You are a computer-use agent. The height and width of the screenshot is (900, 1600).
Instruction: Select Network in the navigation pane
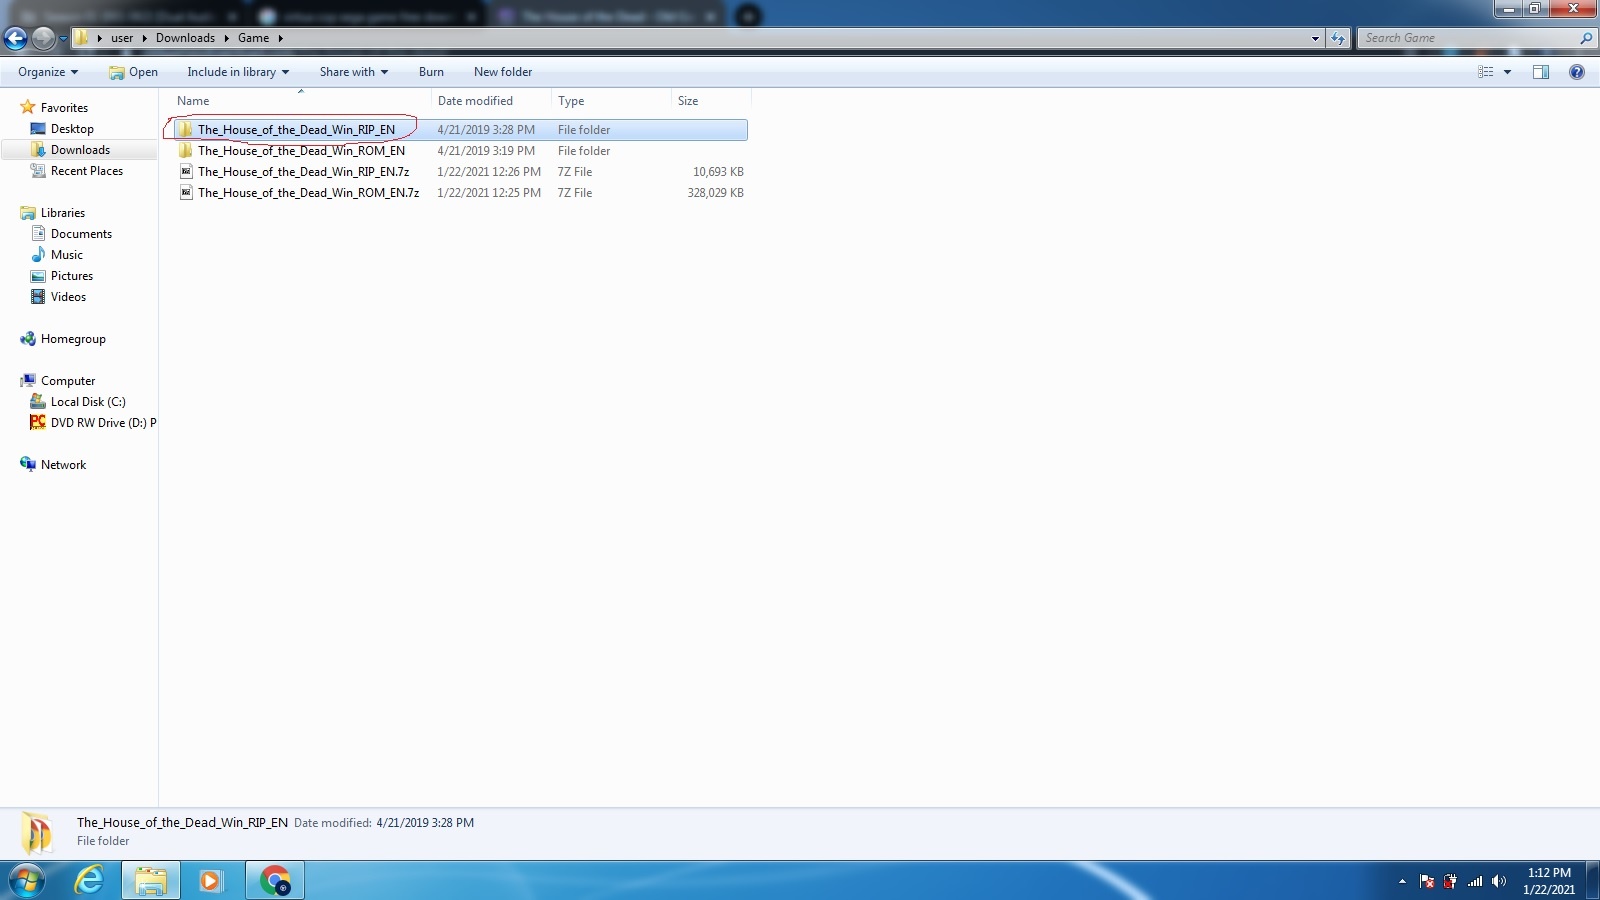pyautogui.click(x=63, y=465)
